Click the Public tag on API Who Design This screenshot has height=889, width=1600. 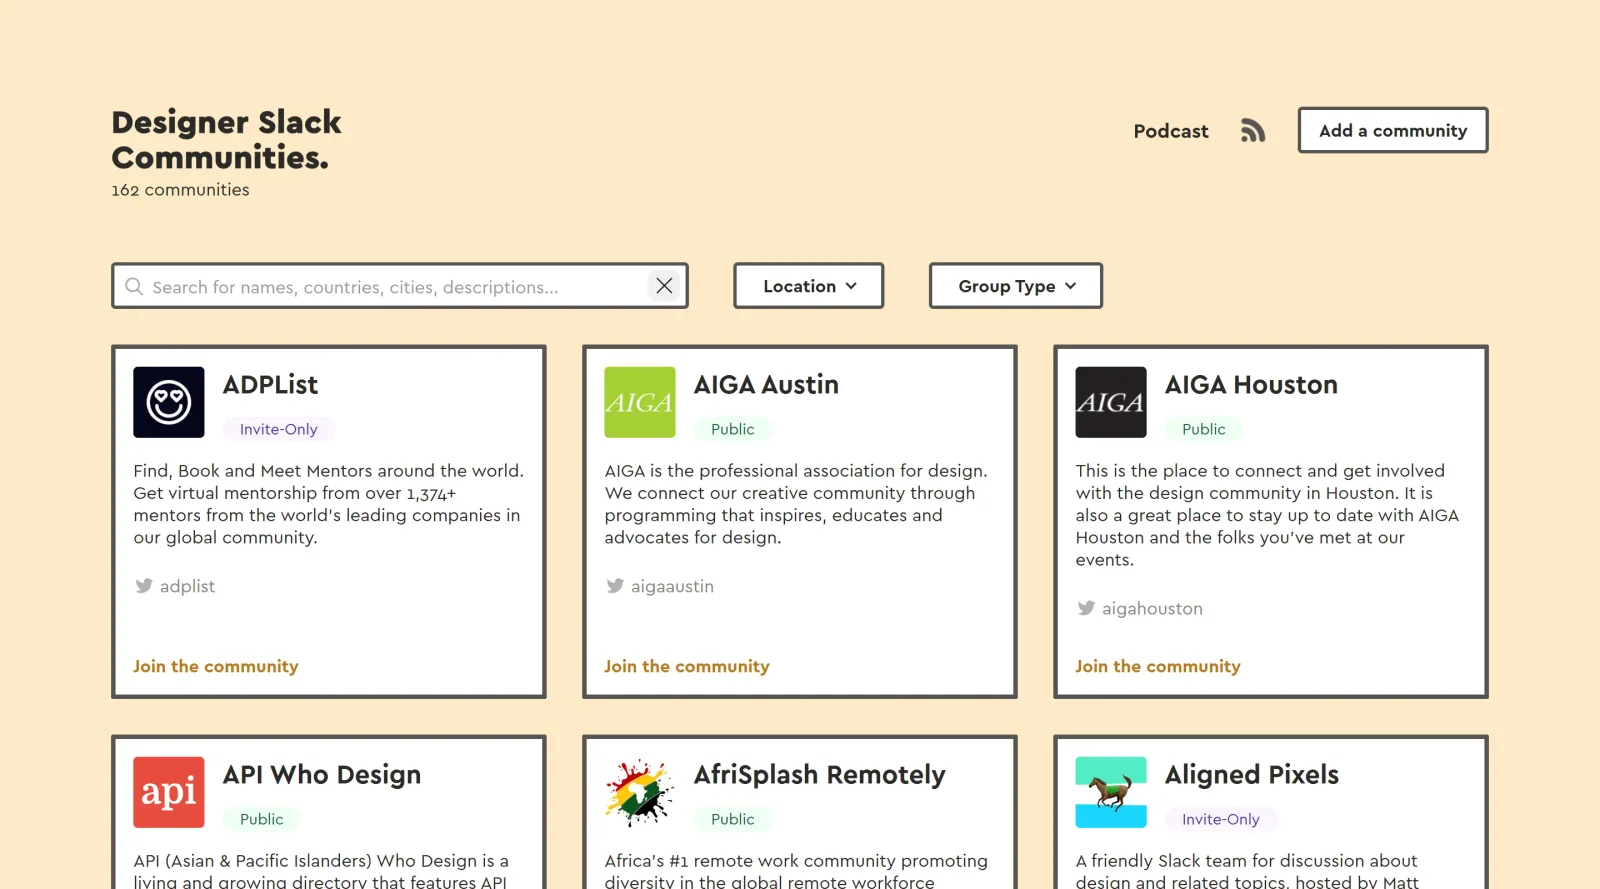click(262, 819)
